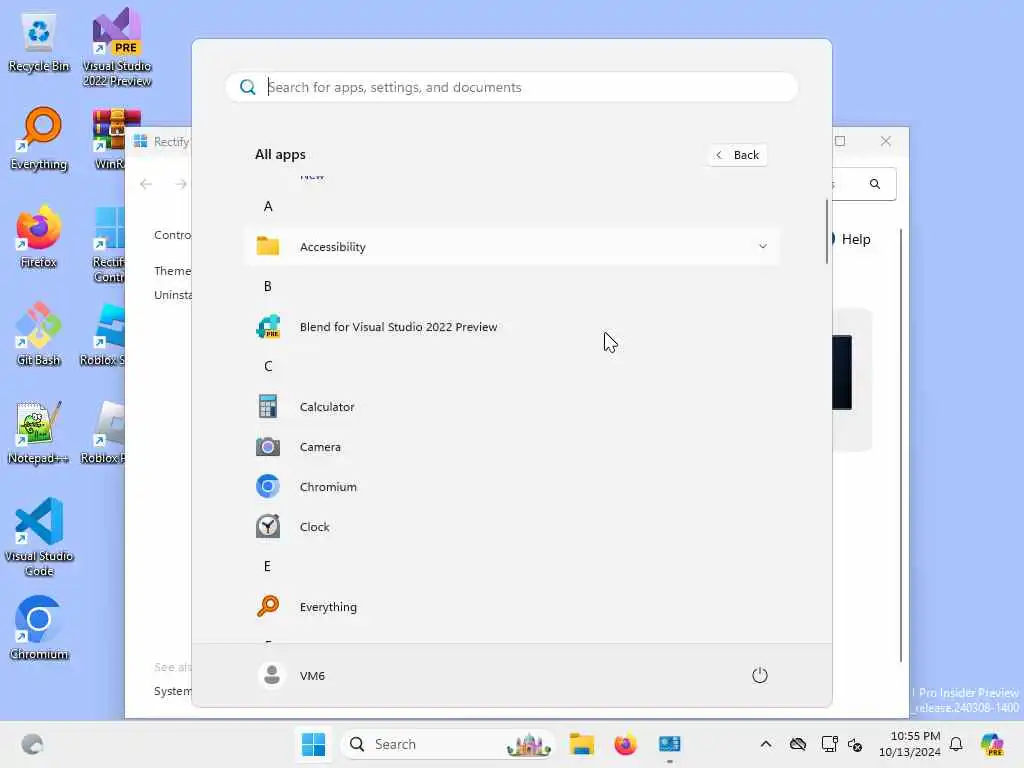Launch Blend for Visual Studio 2022 Preview

tap(511, 327)
